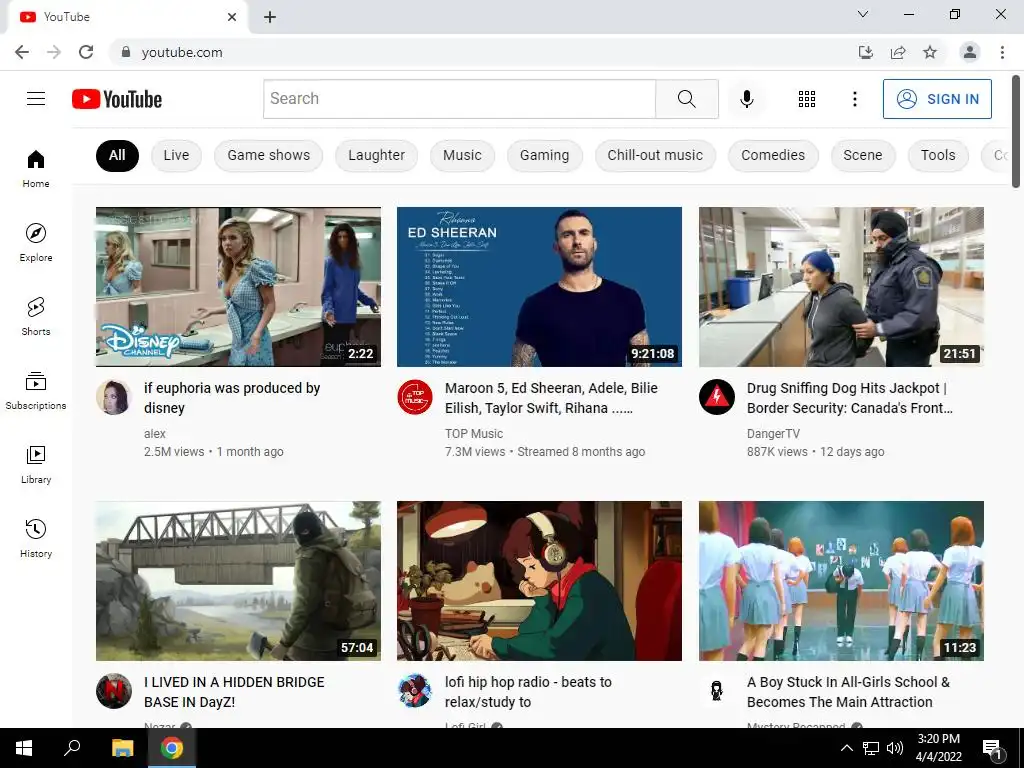Click the YouTube logo
The image size is (1024, 768).
click(117, 99)
